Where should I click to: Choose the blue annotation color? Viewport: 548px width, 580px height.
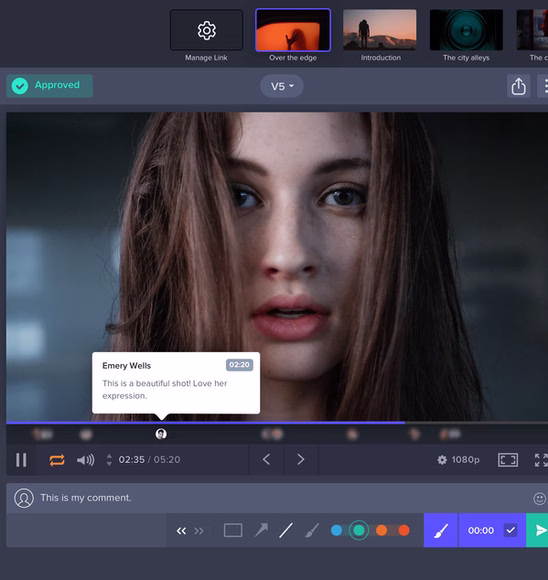click(x=336, y=530)
